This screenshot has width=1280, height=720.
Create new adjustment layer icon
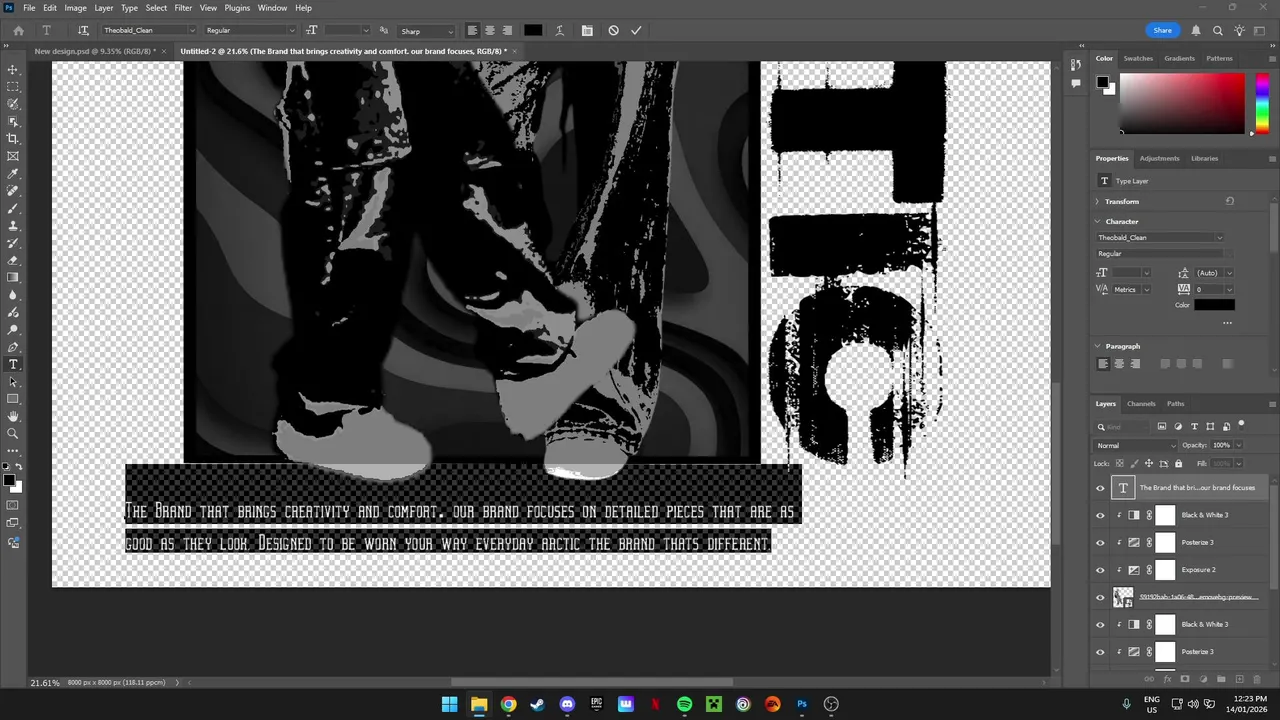1203,679
